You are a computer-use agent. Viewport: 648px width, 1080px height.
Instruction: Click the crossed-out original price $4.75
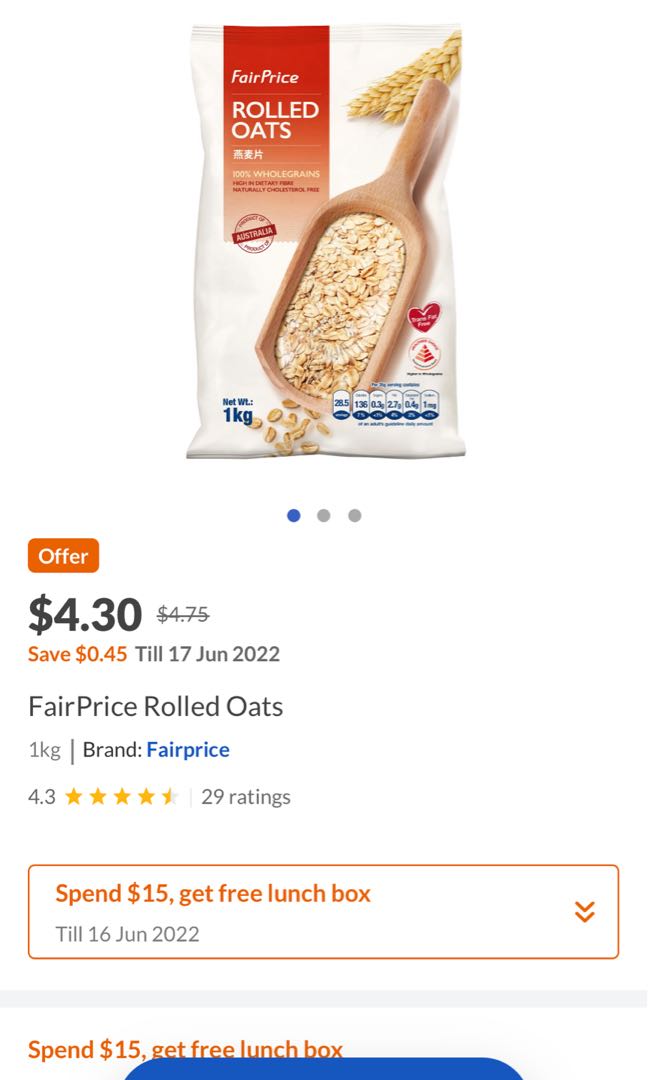[x=180, y=614]
